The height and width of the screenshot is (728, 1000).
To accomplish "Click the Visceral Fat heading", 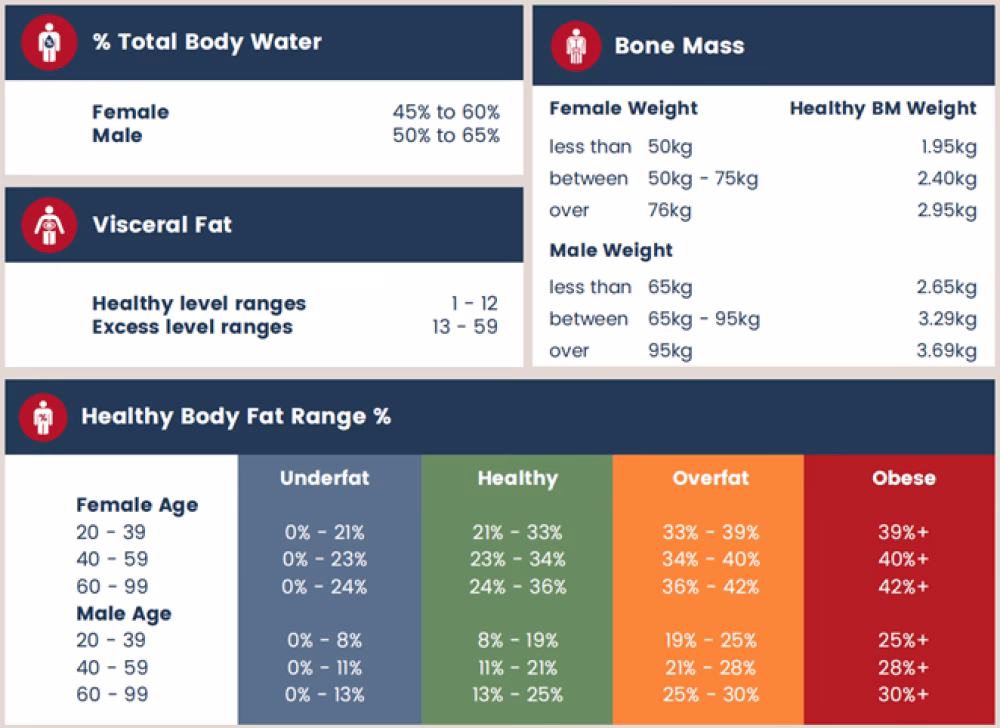I will pyautogui.click(x=162, y=225).
